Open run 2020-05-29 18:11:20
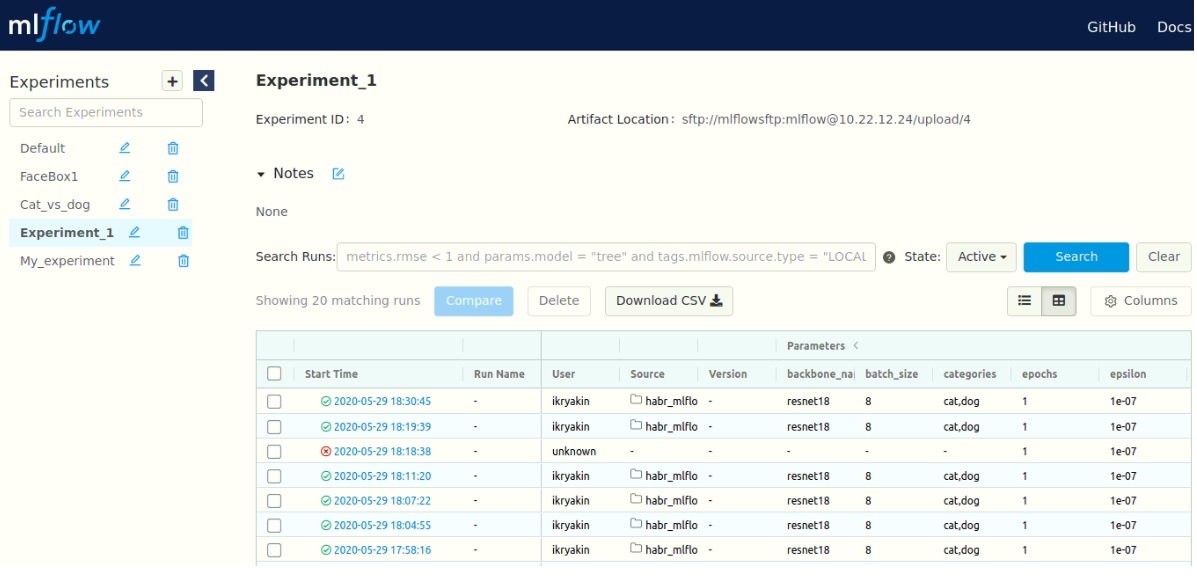The width and height of the screenshot is (1197, 578). point(382,476)
